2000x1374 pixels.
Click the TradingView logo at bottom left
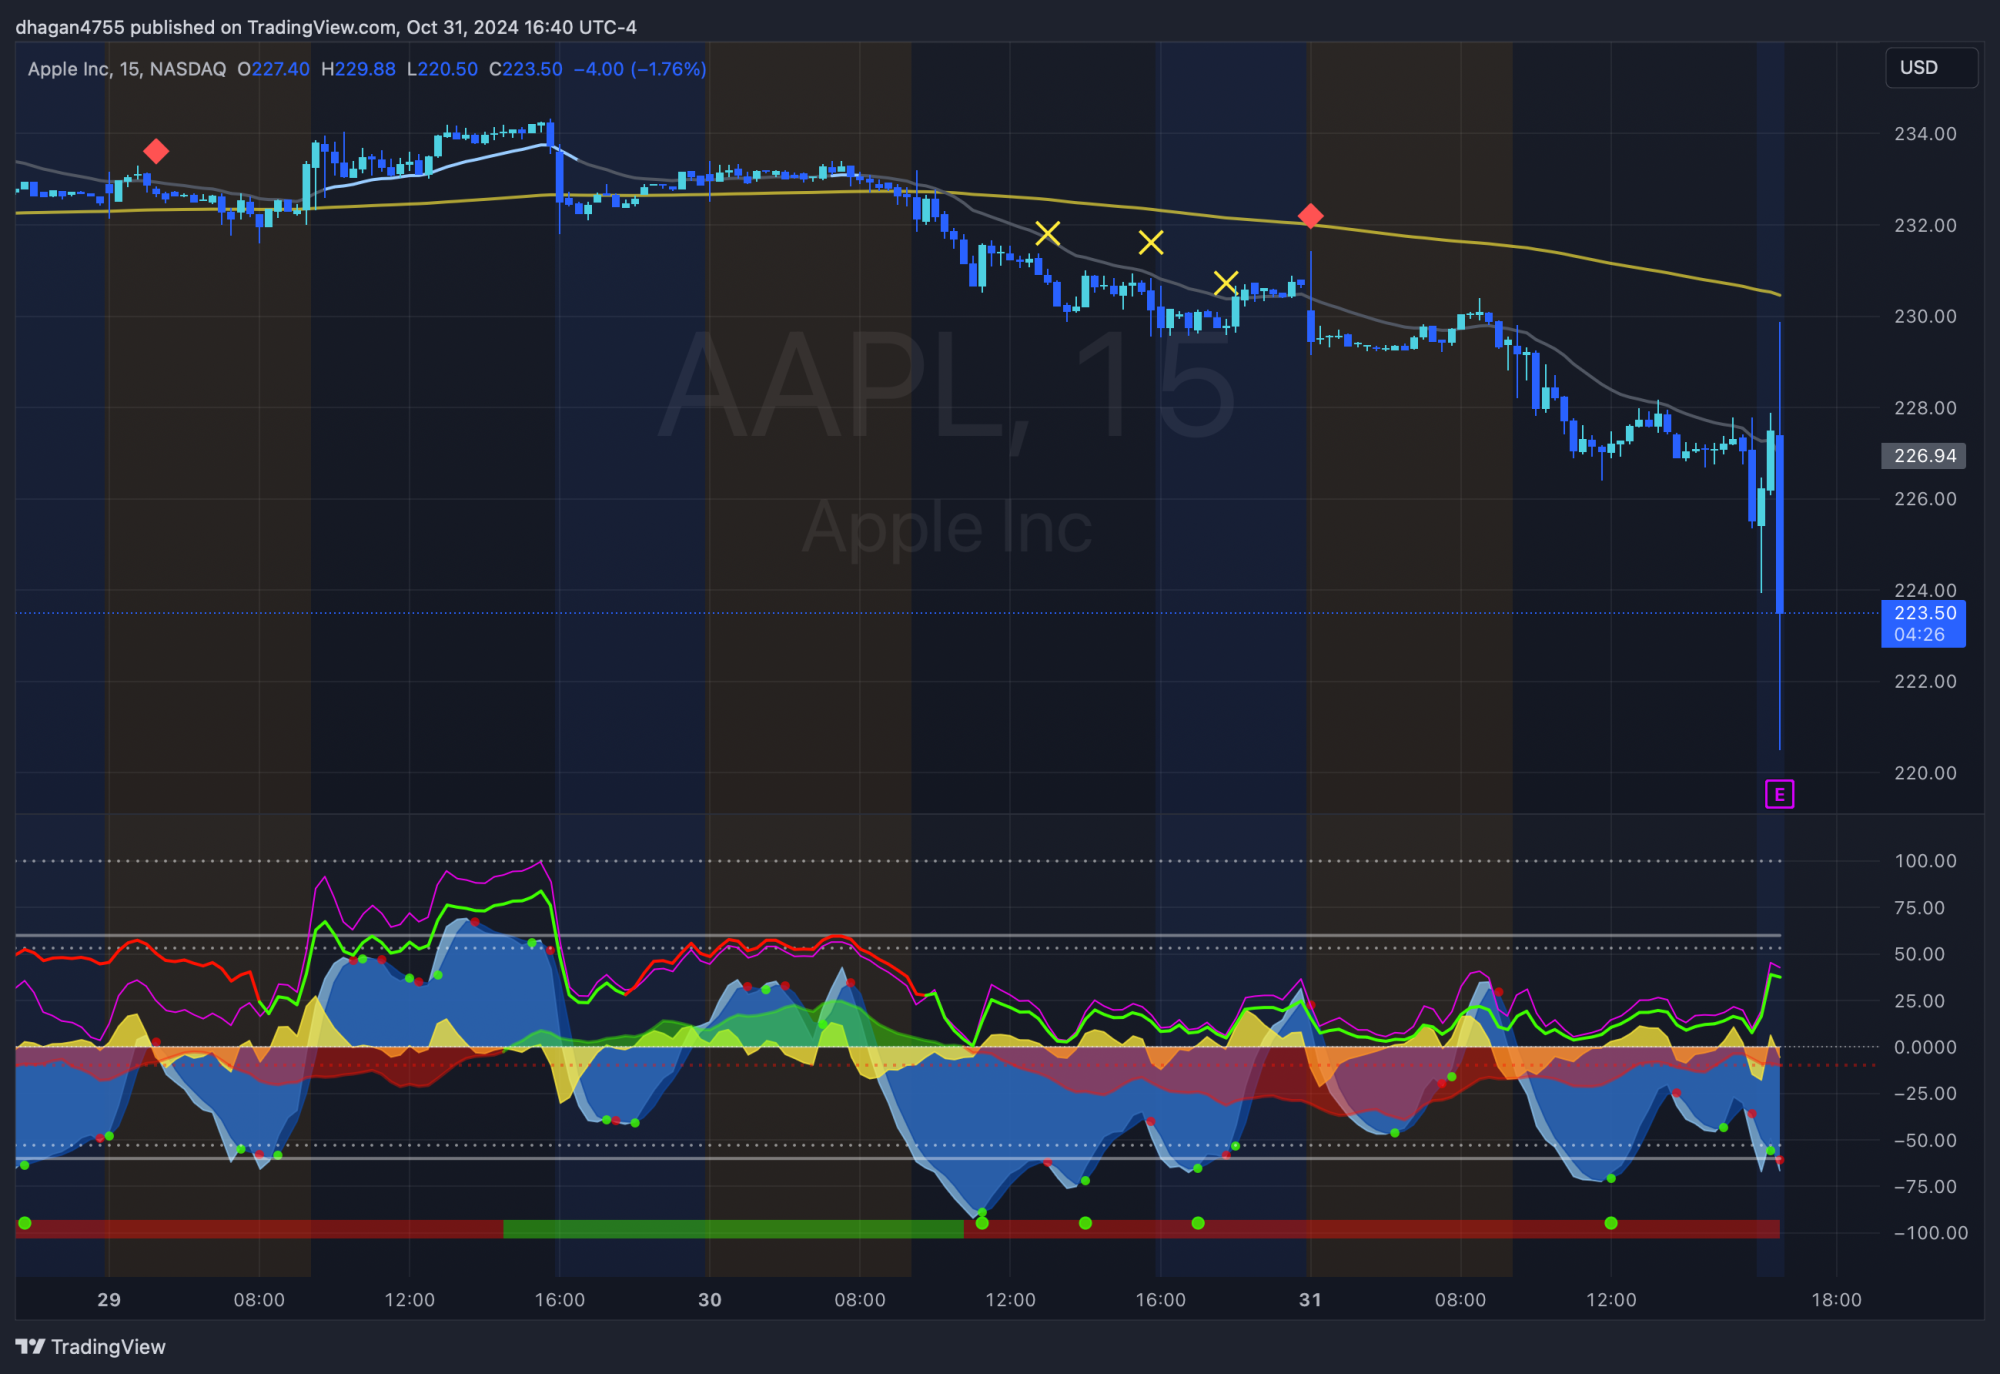[x=31, y=1346]
